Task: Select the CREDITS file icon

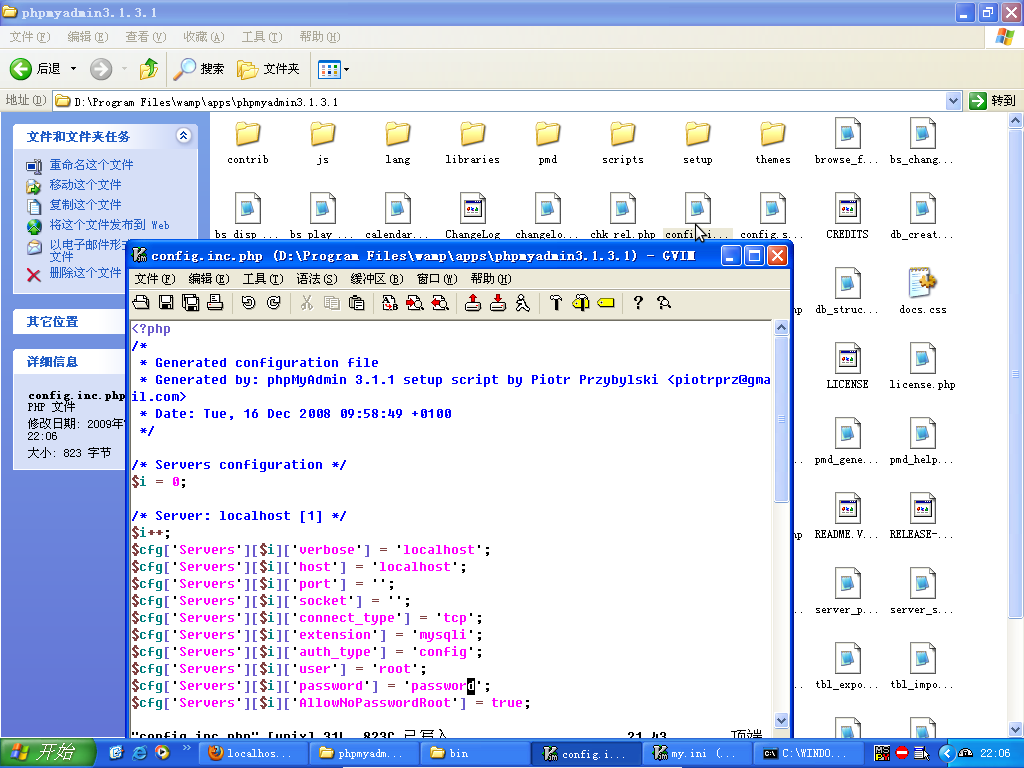Action: [x=847, y=208]
